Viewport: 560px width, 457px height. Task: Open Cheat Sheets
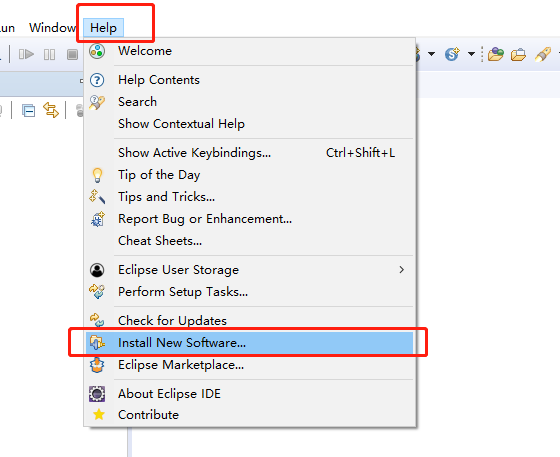point(250,241)
